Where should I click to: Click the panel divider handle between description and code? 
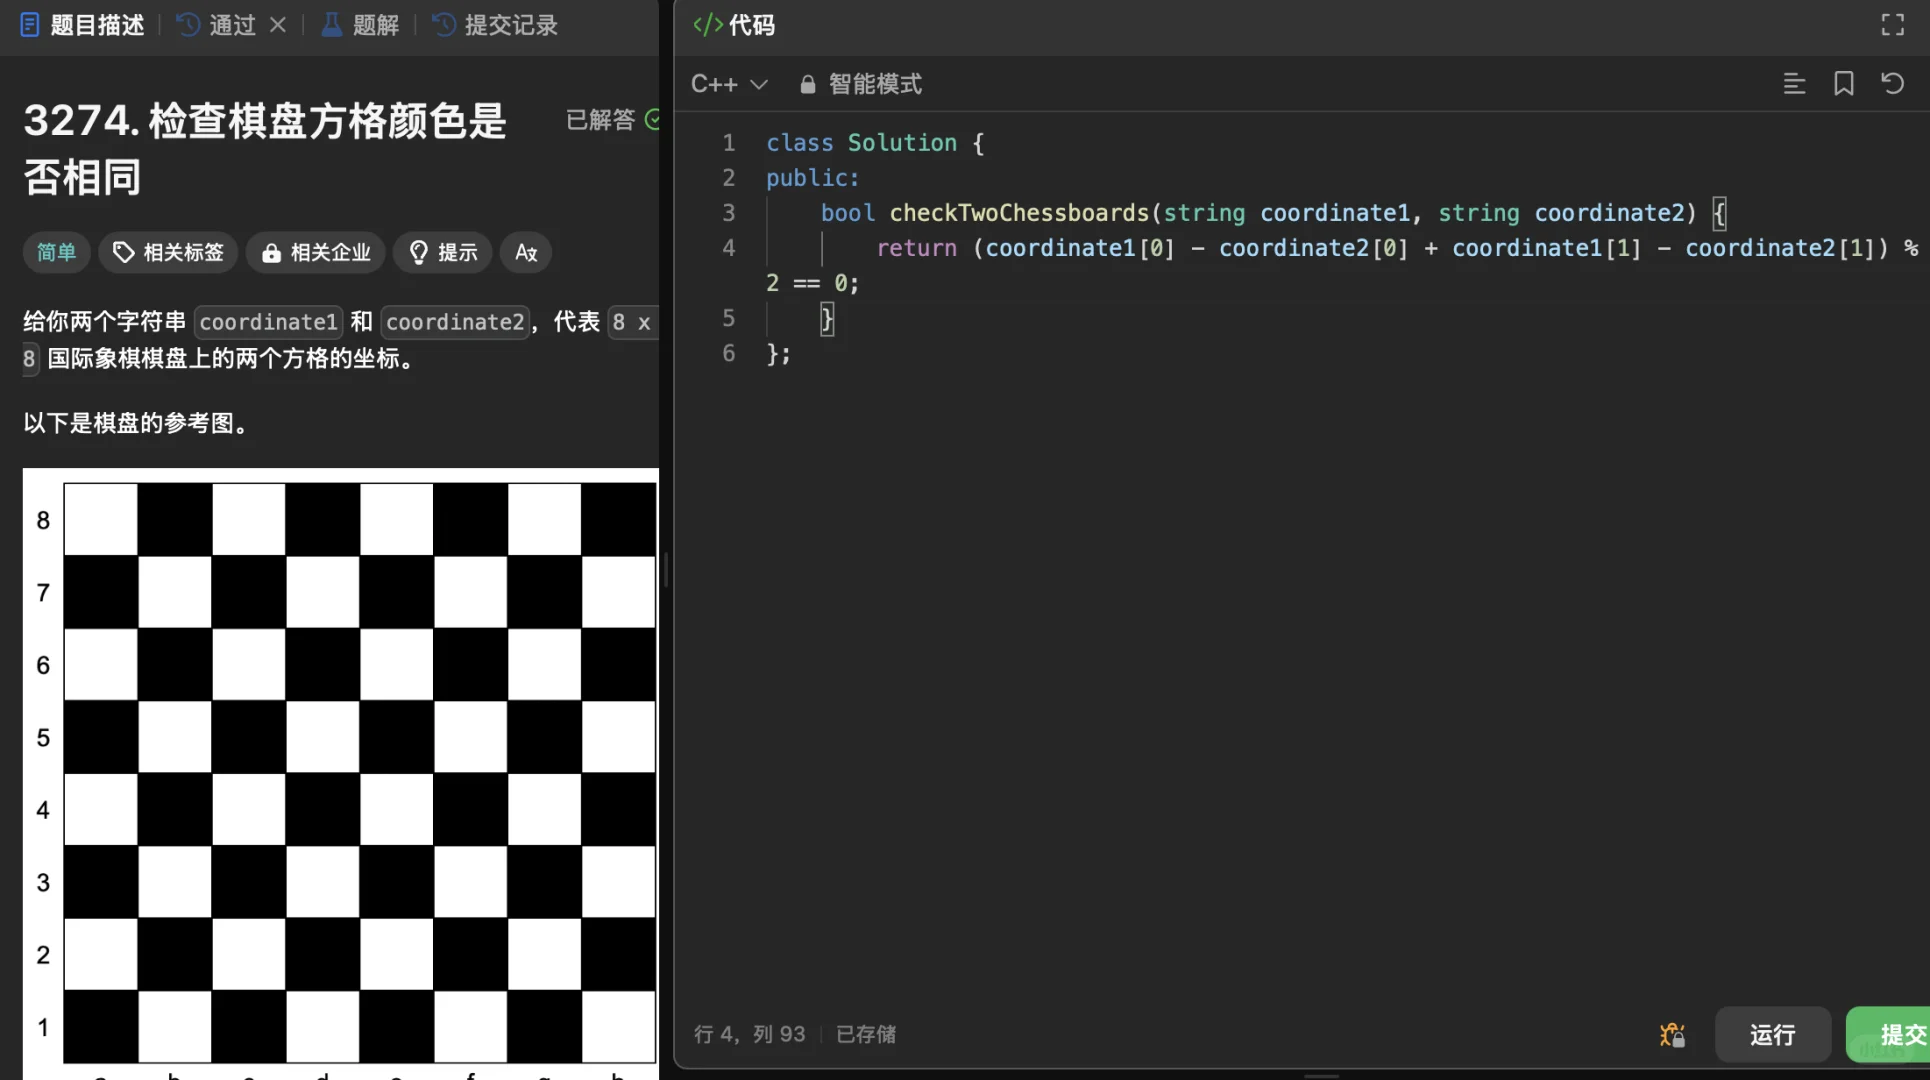666,570
